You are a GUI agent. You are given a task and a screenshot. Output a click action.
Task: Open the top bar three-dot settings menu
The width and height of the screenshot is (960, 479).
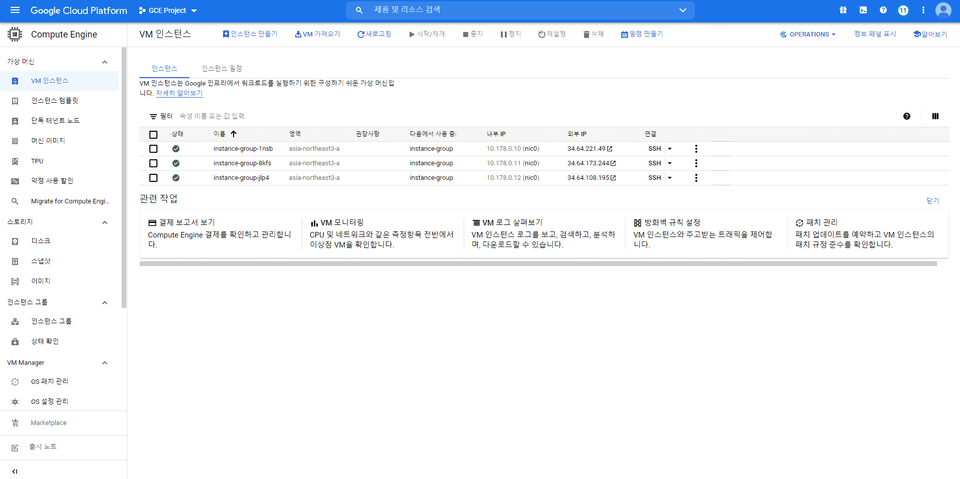tap(923, 10)
